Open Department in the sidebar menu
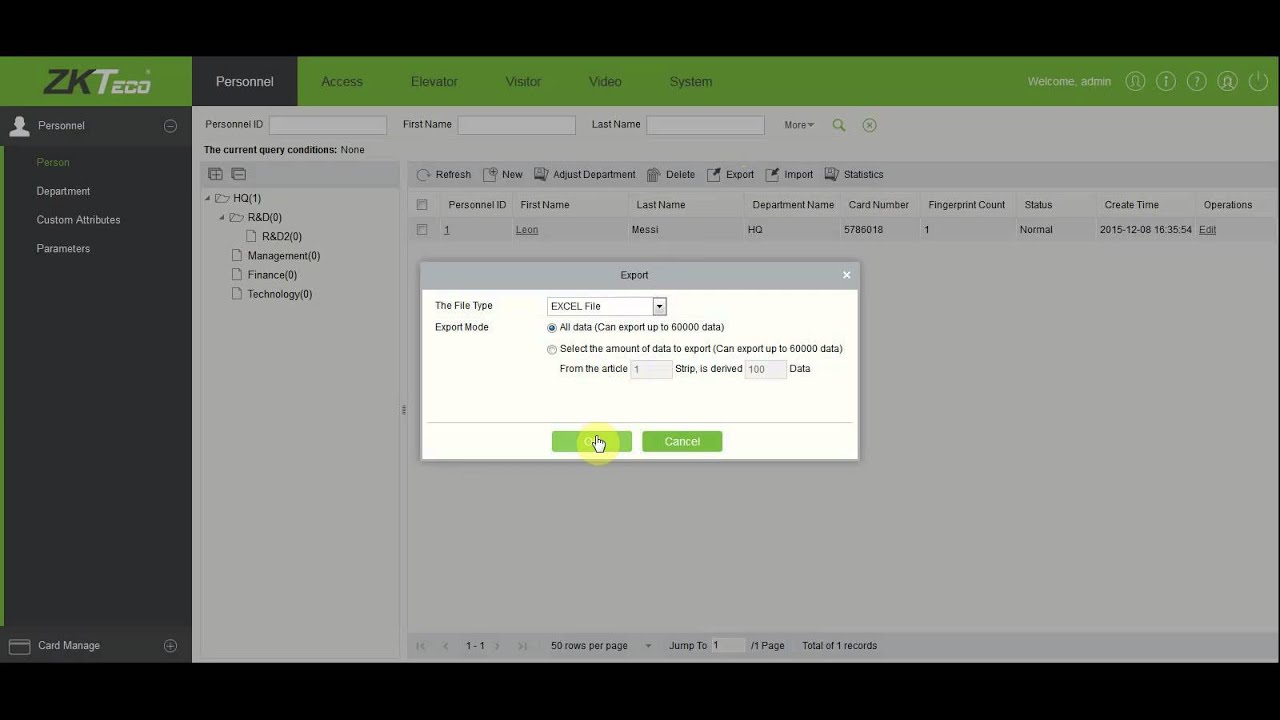The width and height of the screenshot is (1280, 720). tap(63, 191)
